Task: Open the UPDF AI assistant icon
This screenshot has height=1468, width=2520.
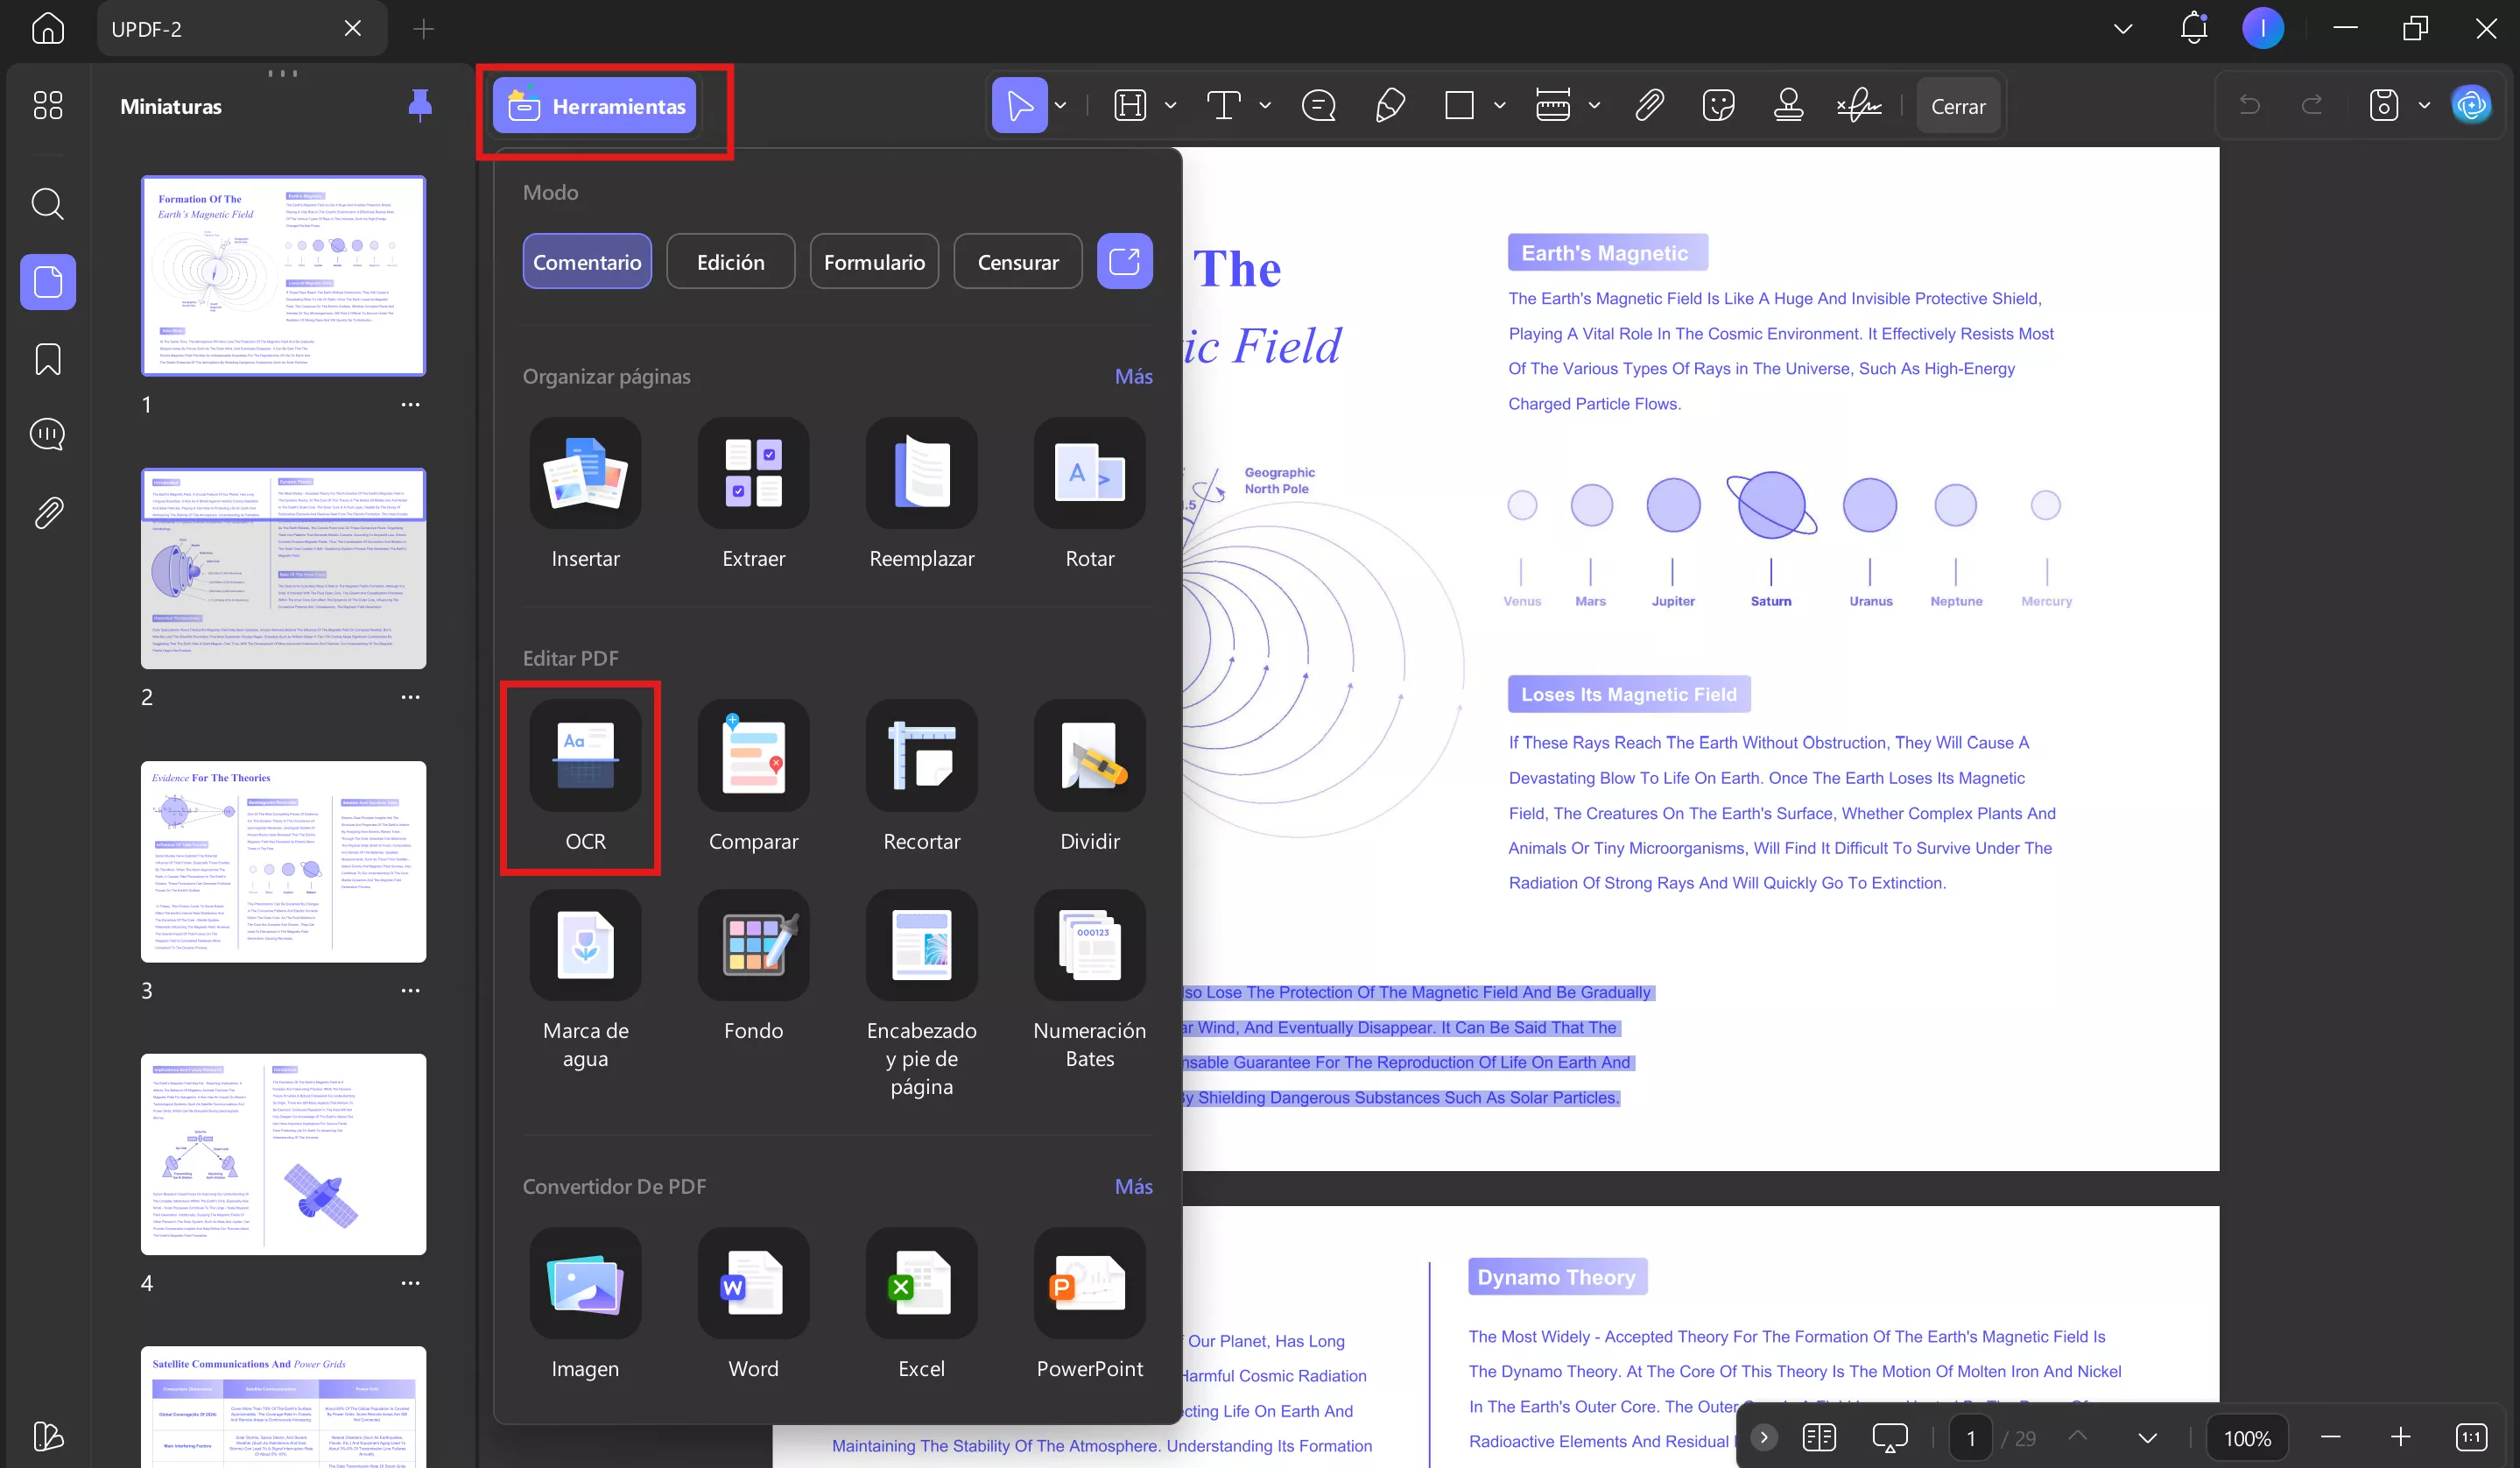Action: (x=2471, y=105)
